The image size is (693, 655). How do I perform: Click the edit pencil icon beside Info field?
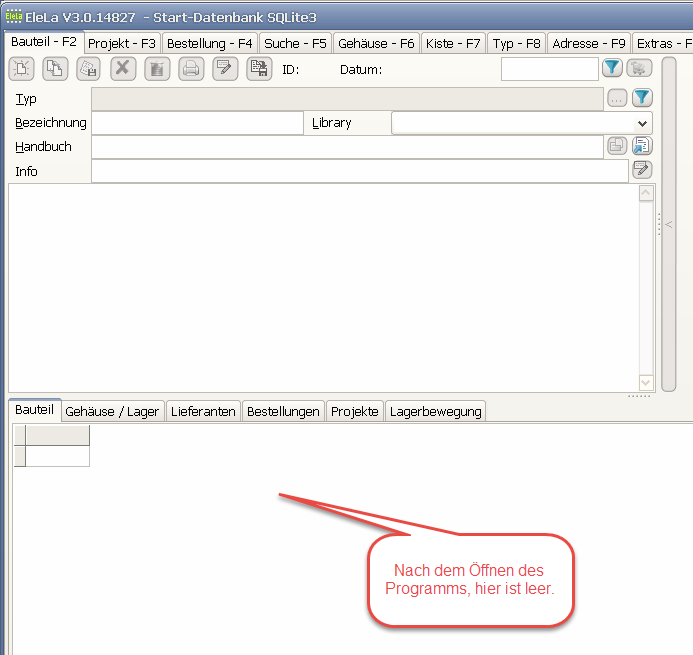click(x=642, y=170)
